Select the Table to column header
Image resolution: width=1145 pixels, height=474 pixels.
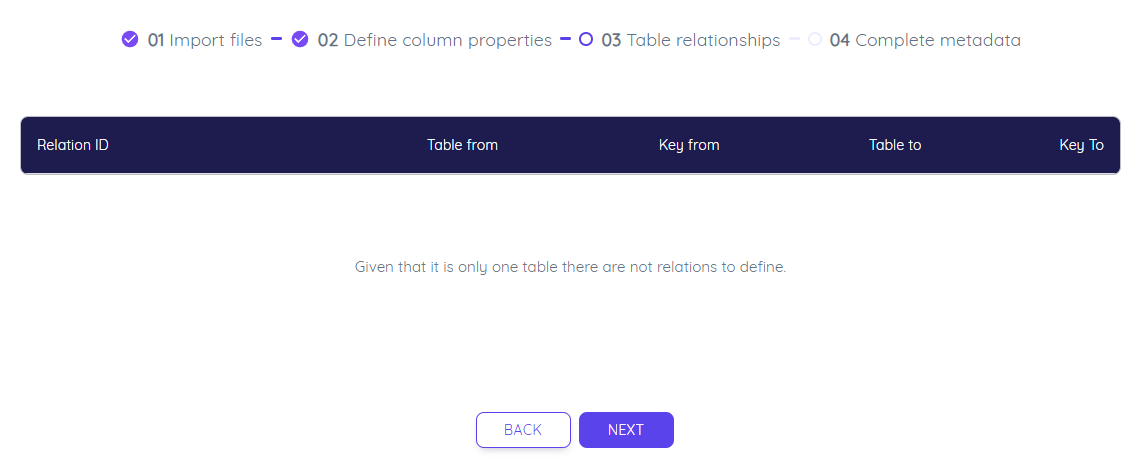click(x=895, y=145)
